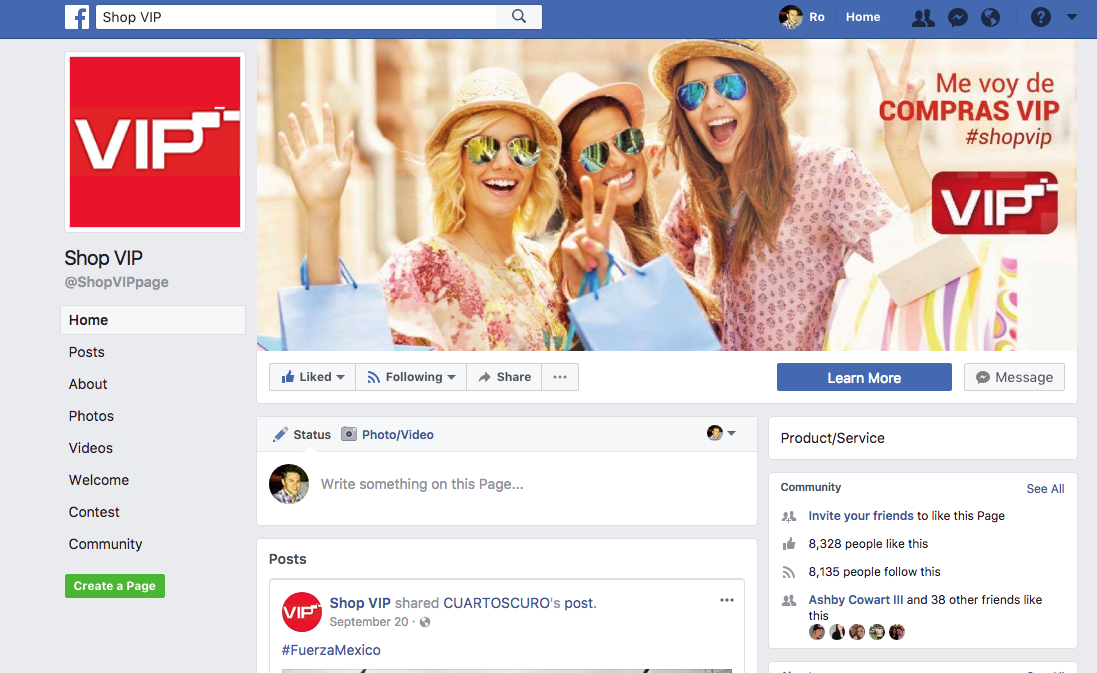The height and width of the screenshot is (673, 1097).
Task: Open the Shop VIP round avatar on the post
Action: pyautogui.click(x=302, y=612)
